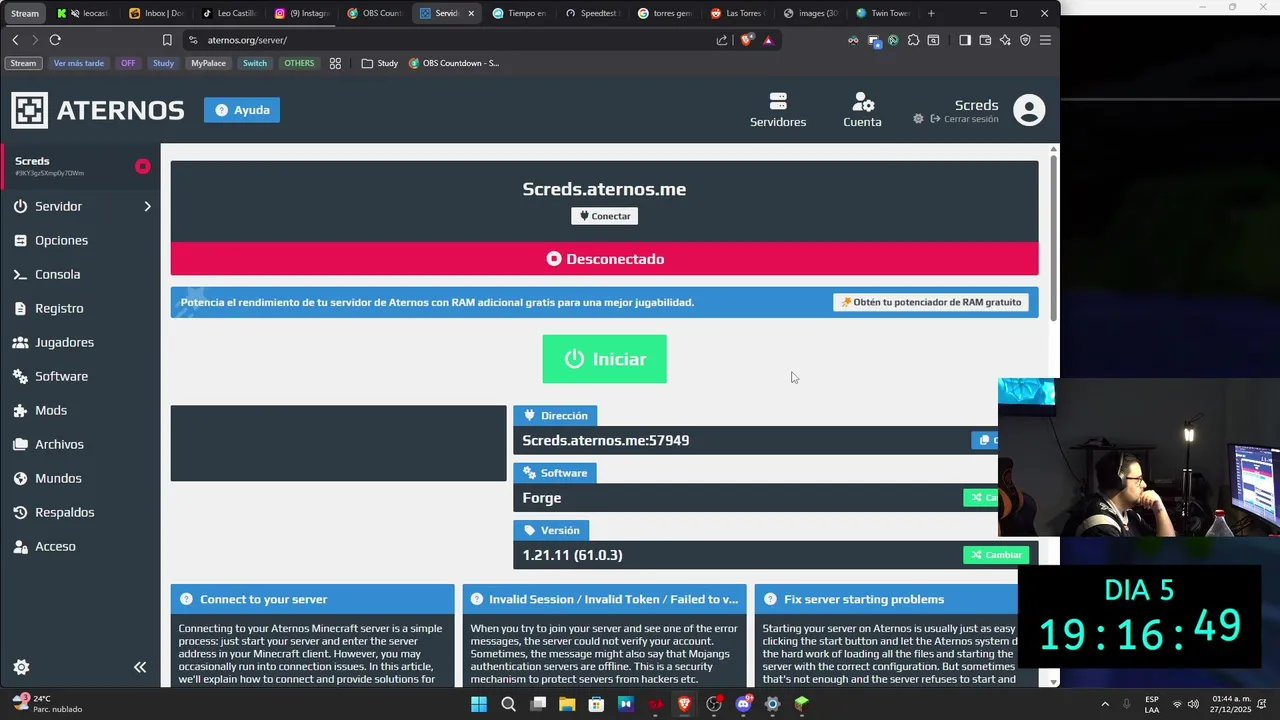The height and width of the screenshot is (720, 1280).
Task: Click the Screds profile avatar icon
Action: click(1029, 110)
